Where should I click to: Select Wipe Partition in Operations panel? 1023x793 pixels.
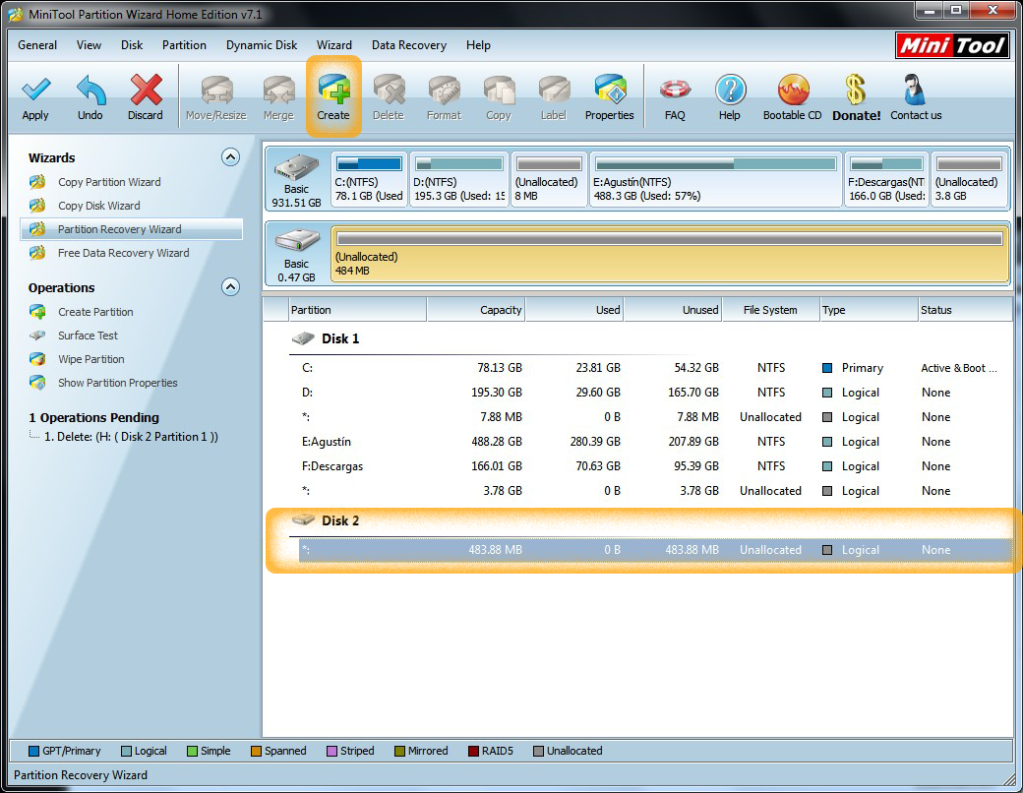pyautogui.click(x=91, y=359)
